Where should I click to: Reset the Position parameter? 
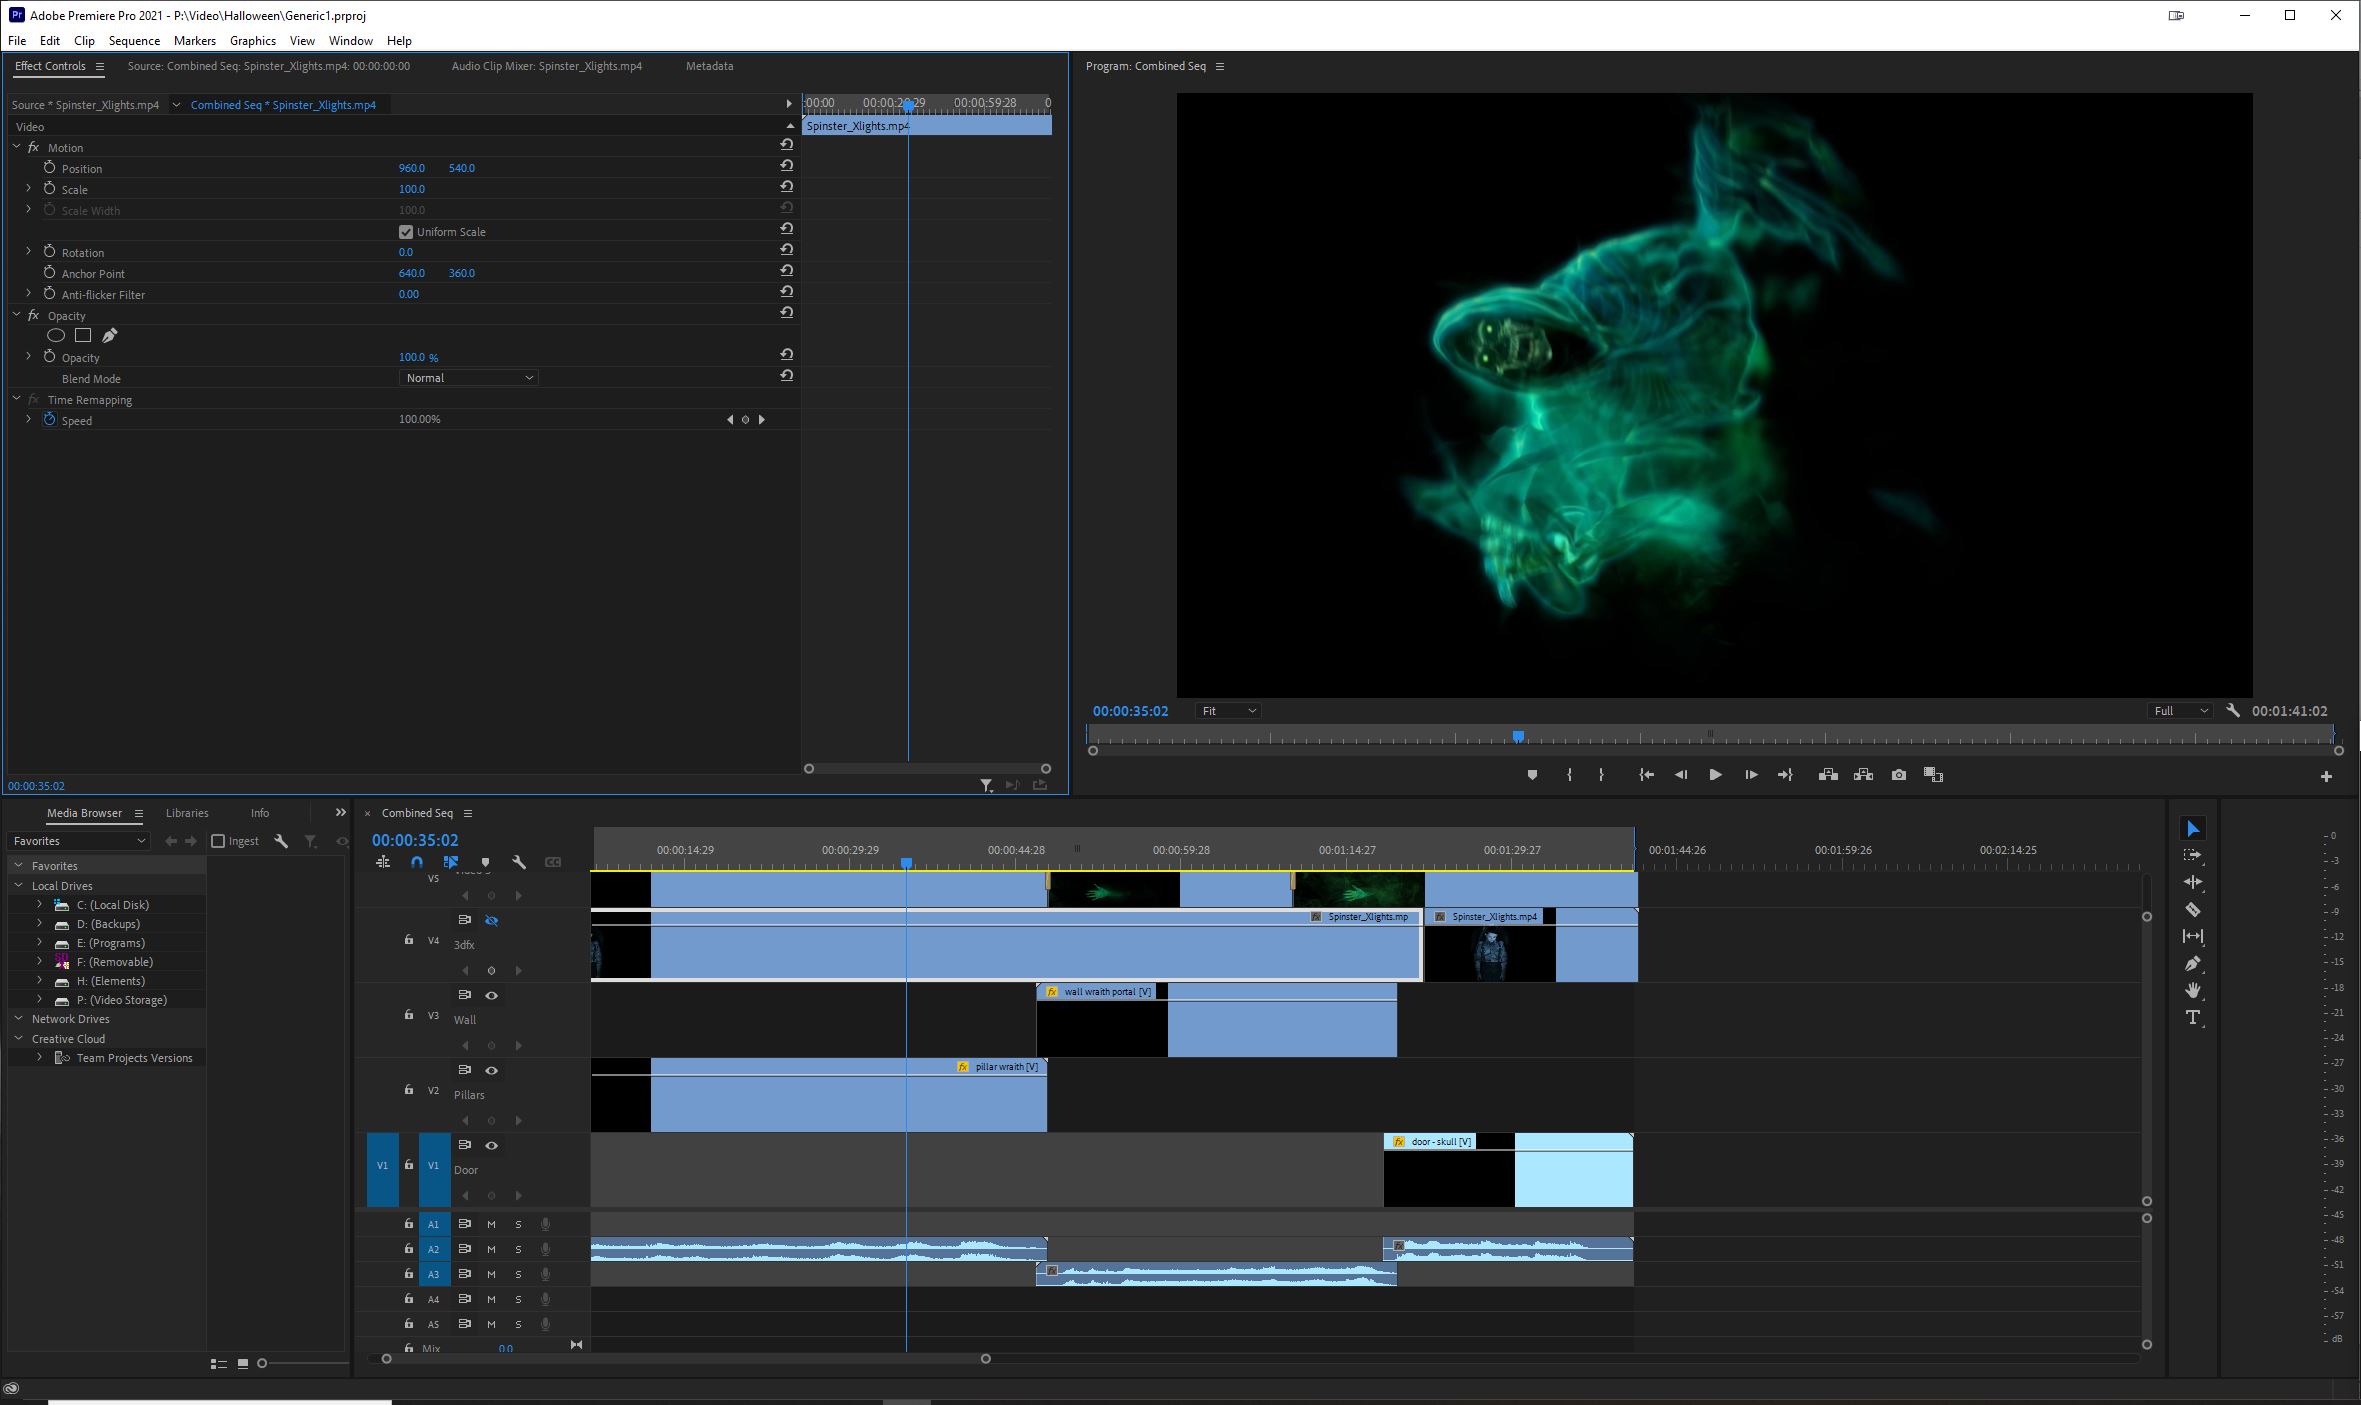pos(787,166)
